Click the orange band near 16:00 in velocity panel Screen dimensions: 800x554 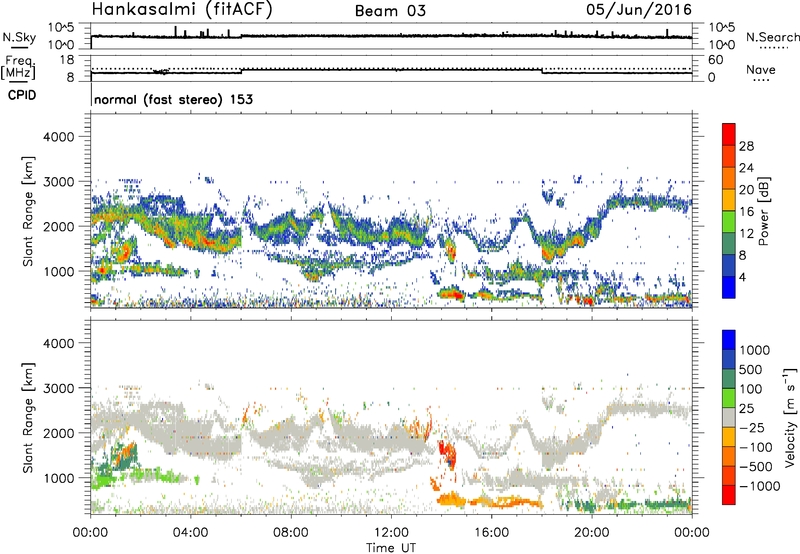click(505, 502)
